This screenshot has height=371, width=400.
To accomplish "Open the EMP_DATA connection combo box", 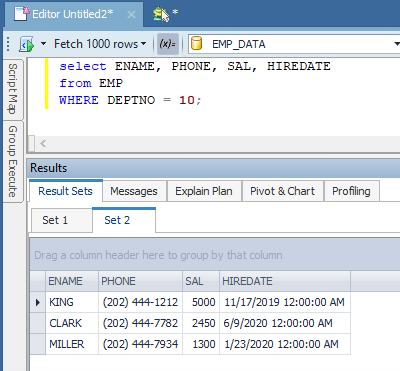I will pos(295,44).
